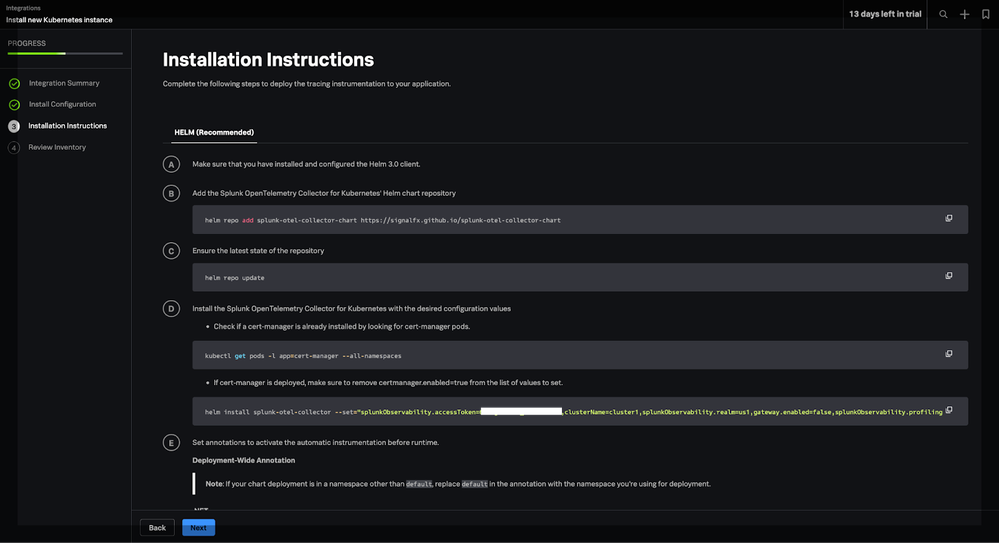
Task: Click the plus icon in top bar
Action: pos(965,14)
